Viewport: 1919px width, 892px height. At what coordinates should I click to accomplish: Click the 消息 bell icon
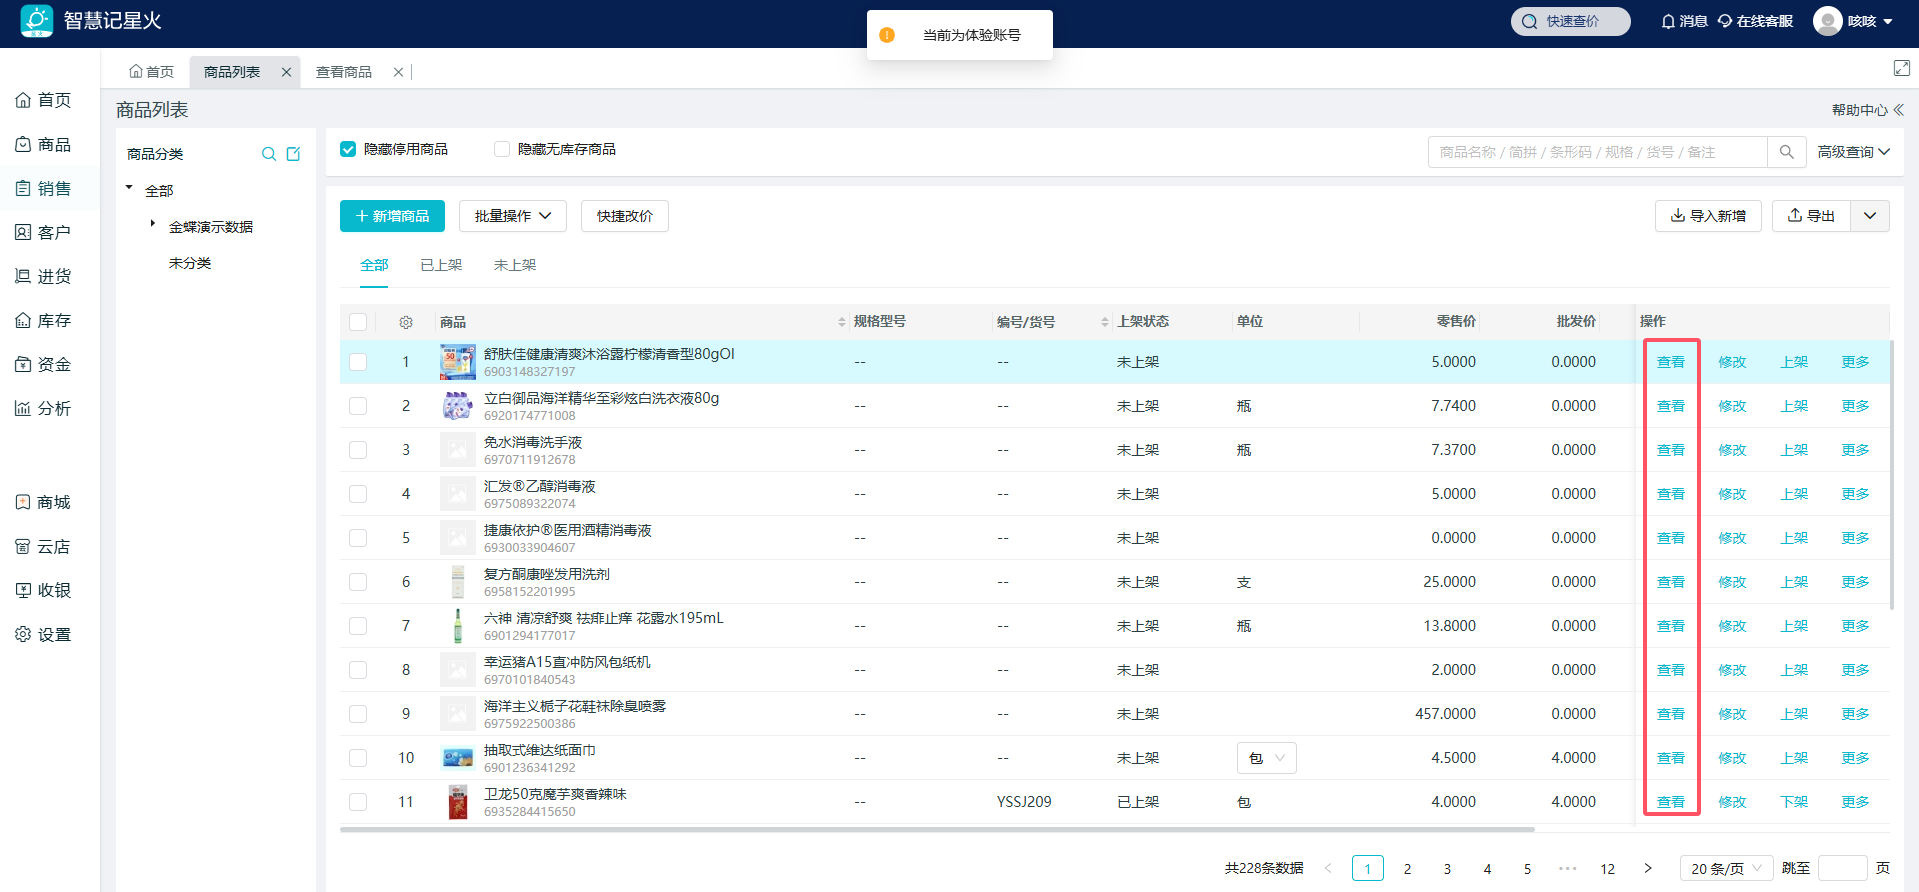click(x=1668, y=21)
